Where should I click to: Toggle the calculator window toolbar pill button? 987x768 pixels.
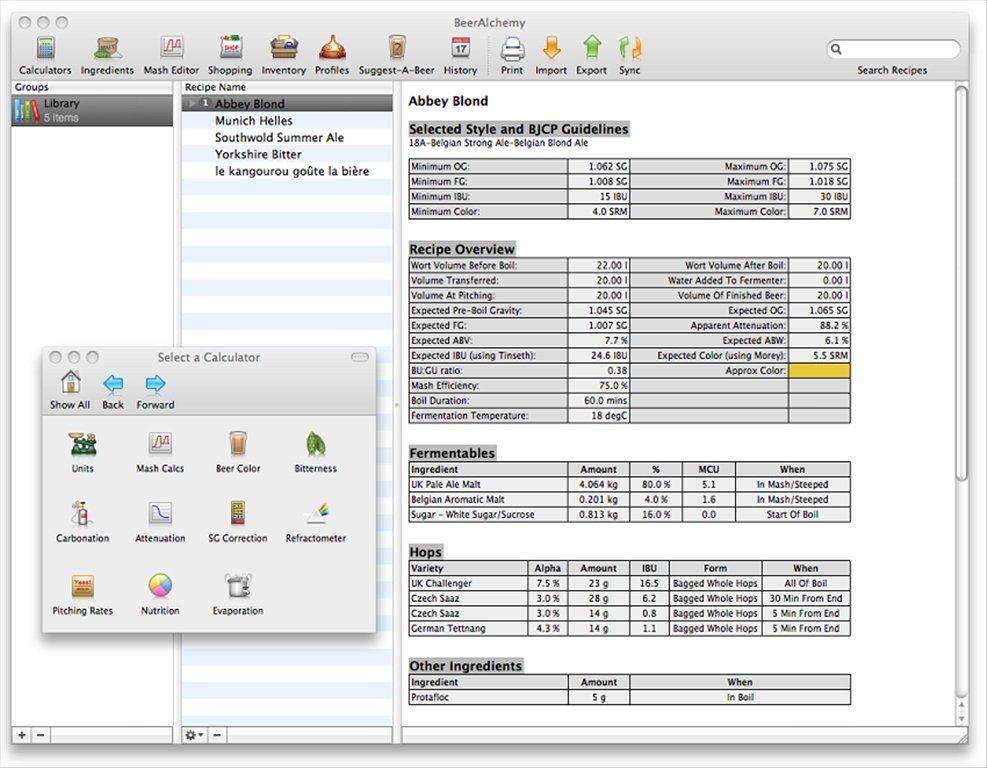[359, 357]
